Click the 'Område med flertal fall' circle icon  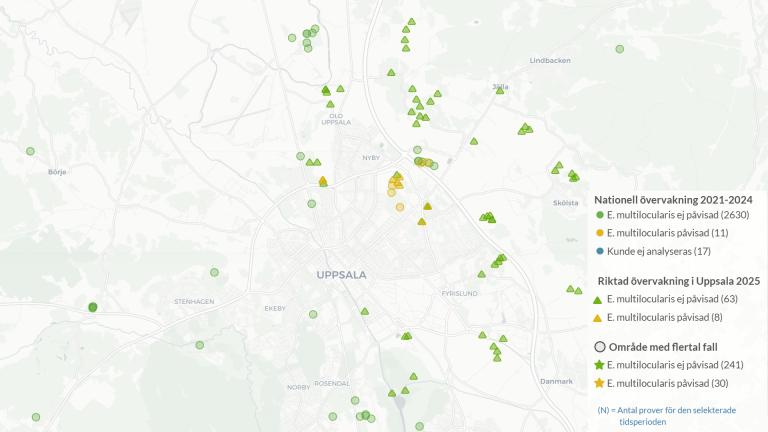(x=600, y=345)
